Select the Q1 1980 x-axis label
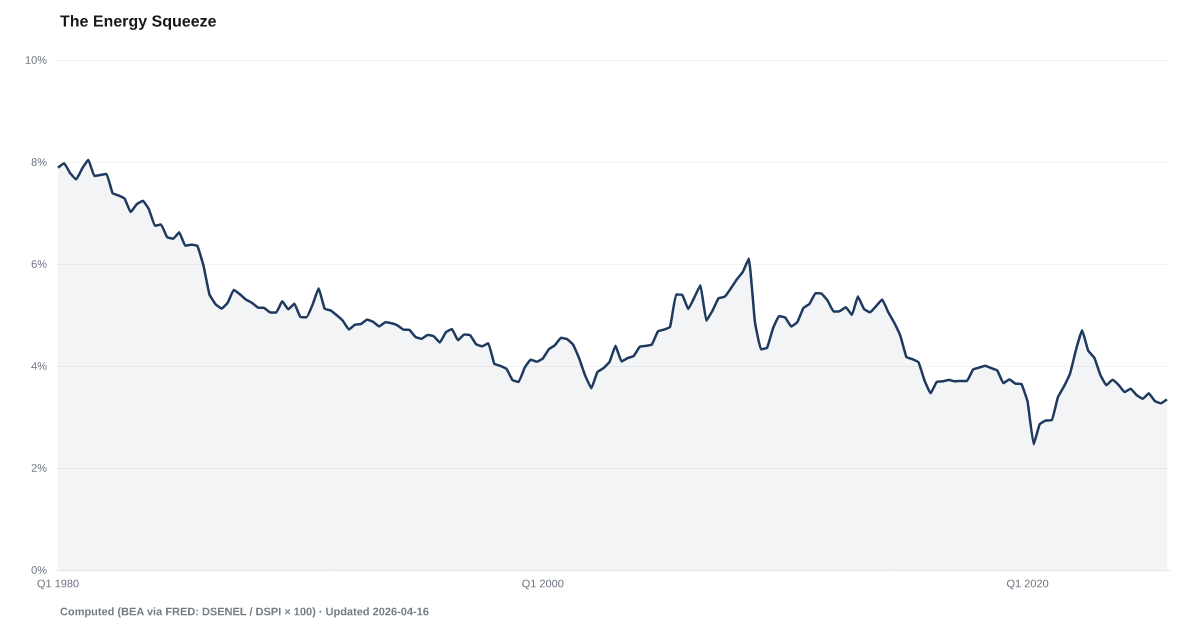 pyautogui.click(x=58, y=583)
